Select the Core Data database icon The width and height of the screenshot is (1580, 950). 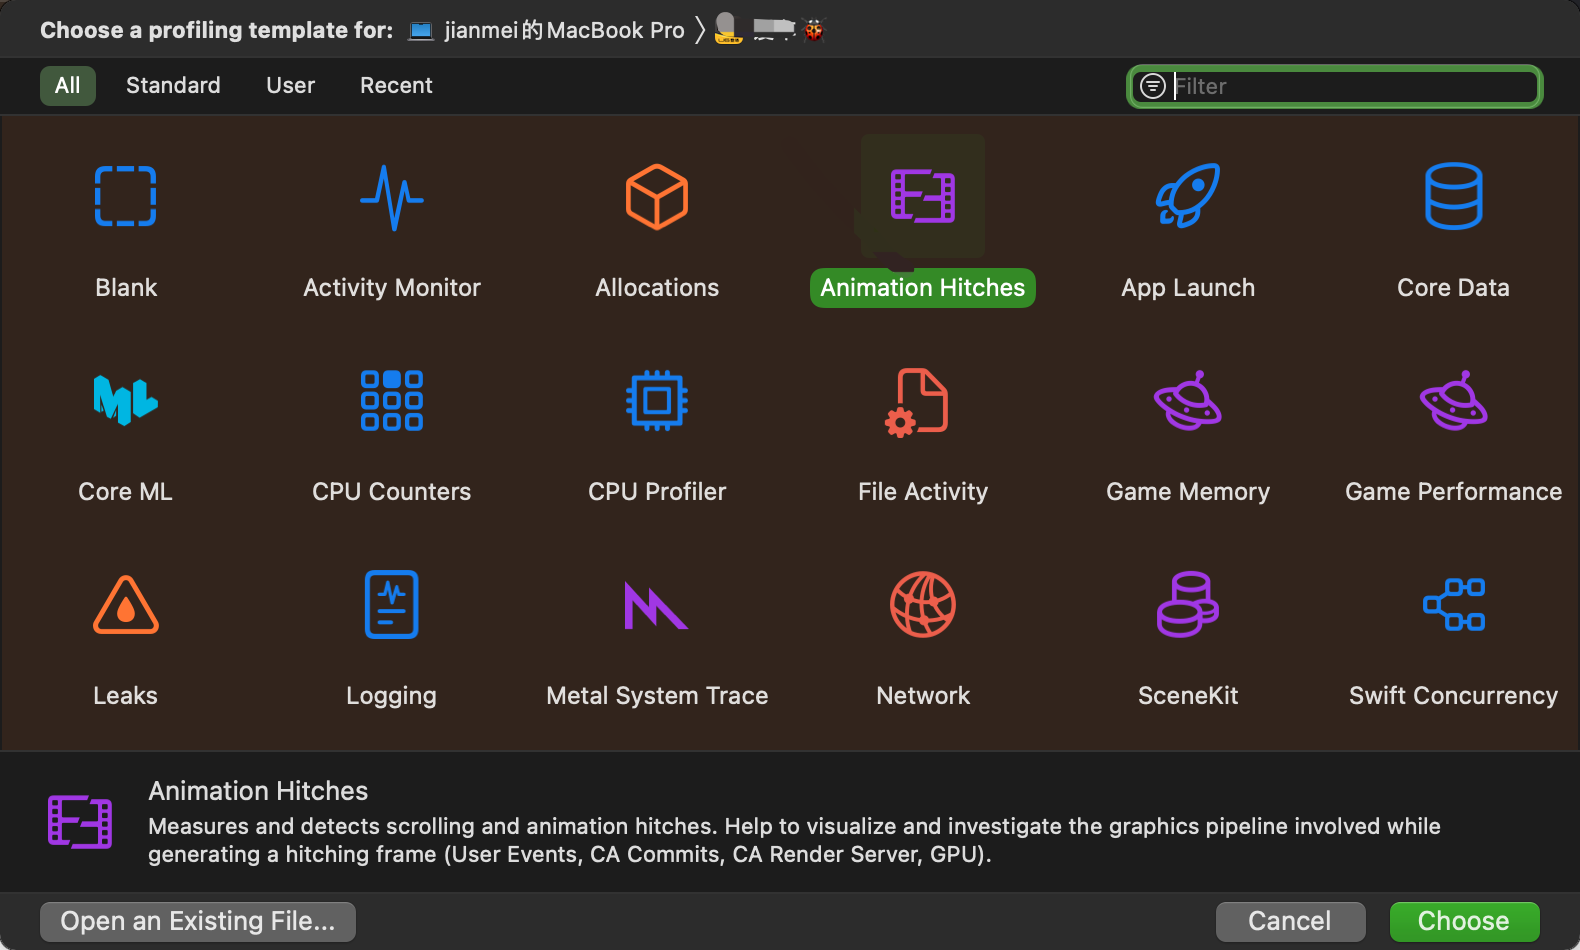point(1453,196)
